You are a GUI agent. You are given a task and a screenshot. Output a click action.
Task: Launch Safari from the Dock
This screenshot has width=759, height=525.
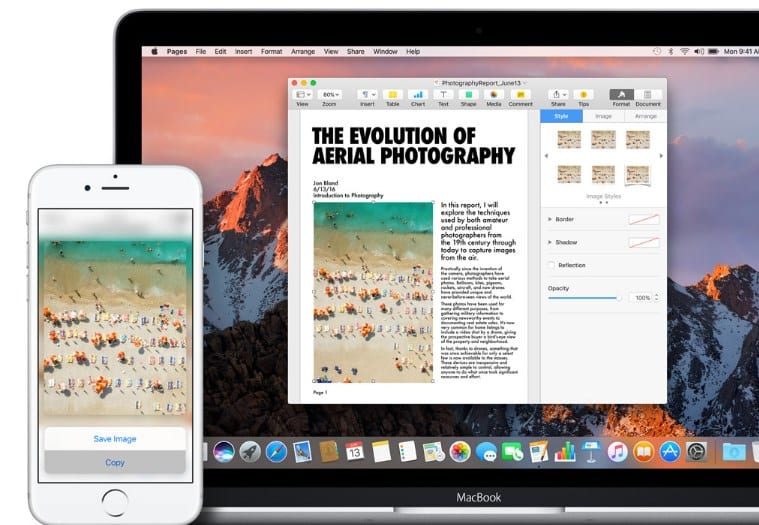pyautogui.click(x=276, y=452)
